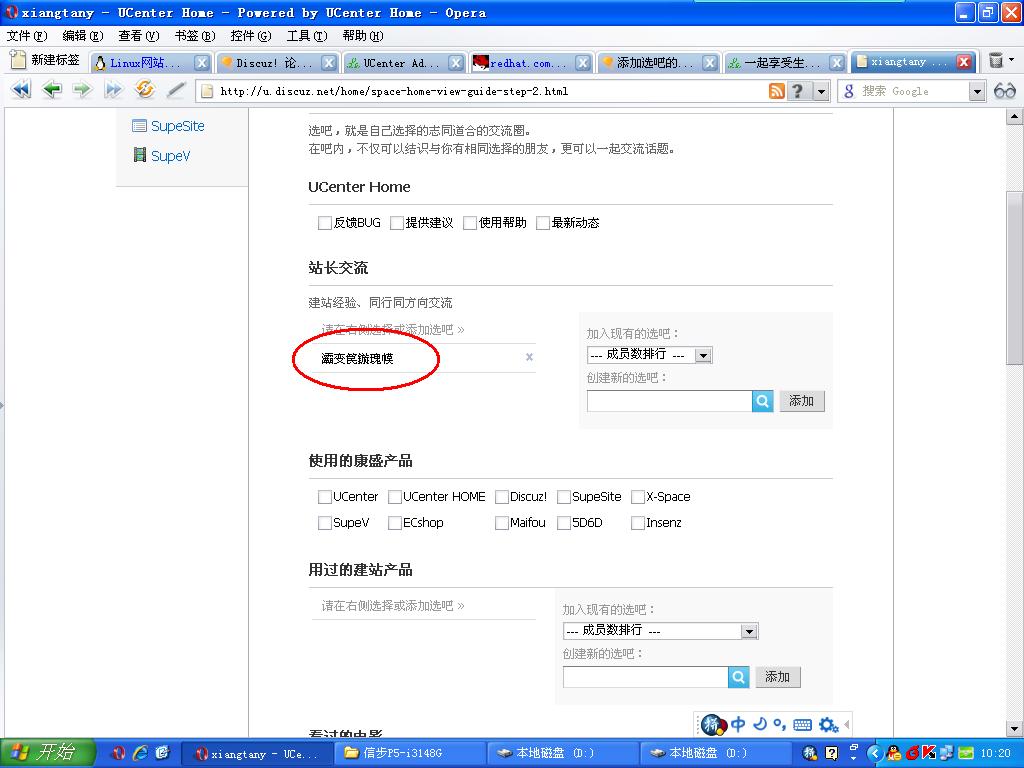Open the 编辑 menu
The width and height of the screenshot is (1024, 768).
(83, 35)
